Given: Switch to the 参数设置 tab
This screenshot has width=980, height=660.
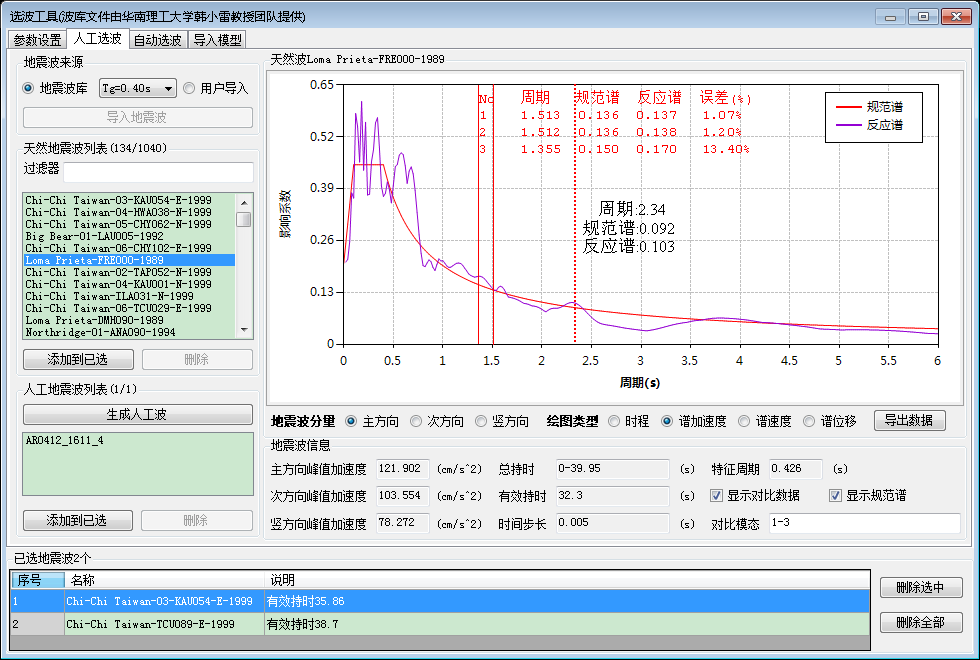Looking at the screenshot, I should pos(37,40).
